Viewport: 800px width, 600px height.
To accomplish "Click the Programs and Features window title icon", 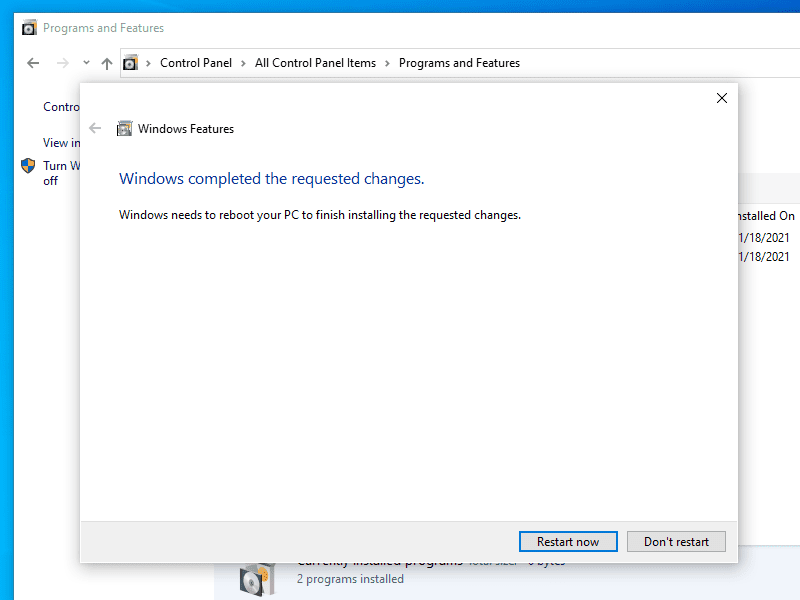I will tap(29, 28).
